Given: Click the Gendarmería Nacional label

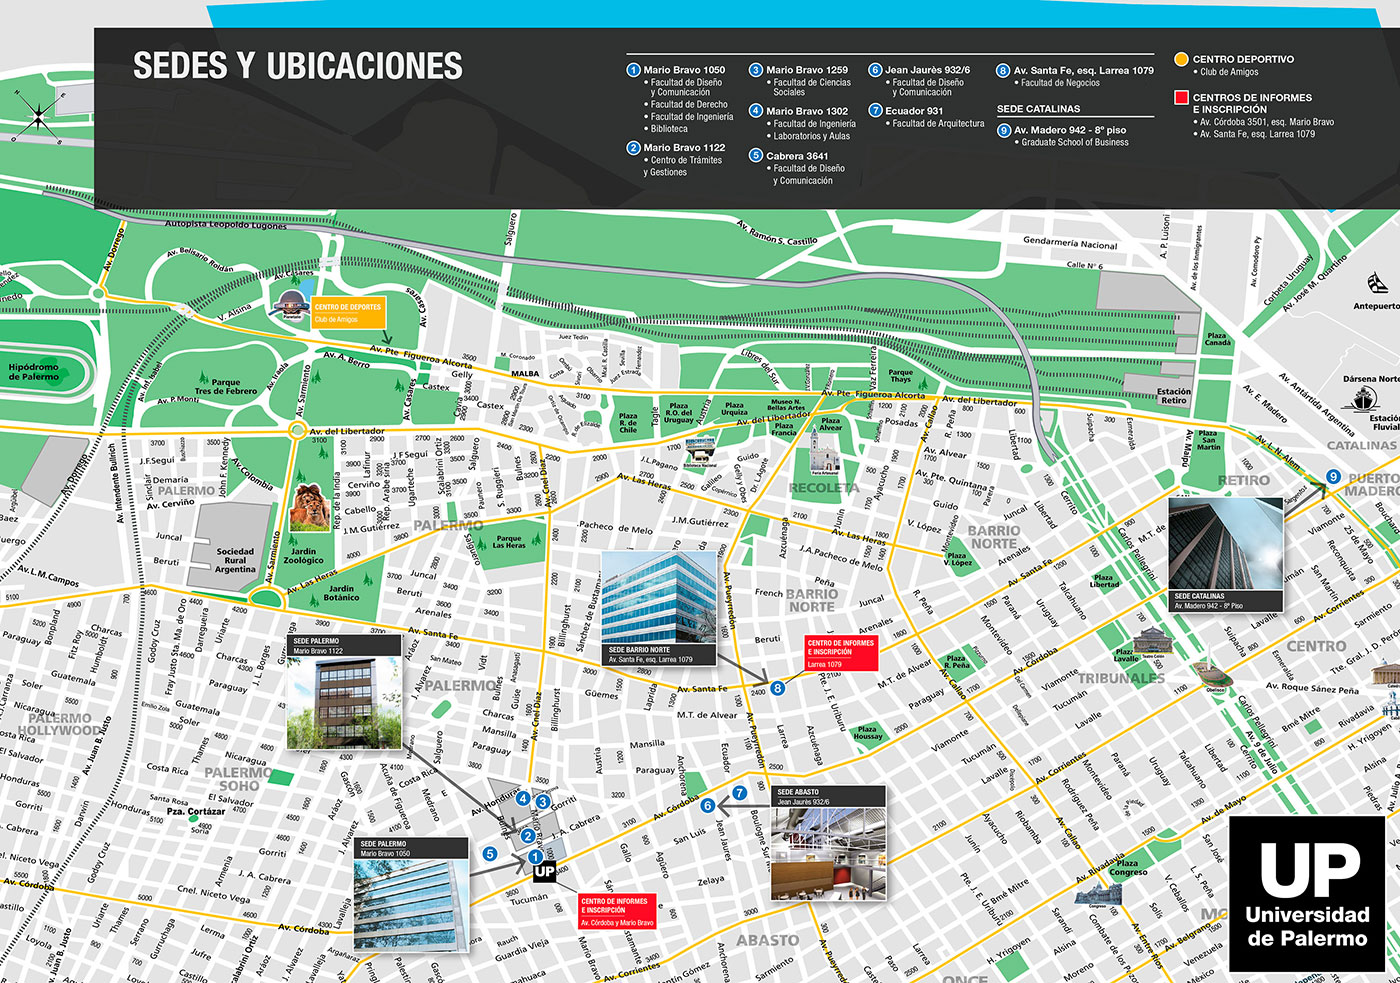Looking at the screenshot, I should point(1070,244).
